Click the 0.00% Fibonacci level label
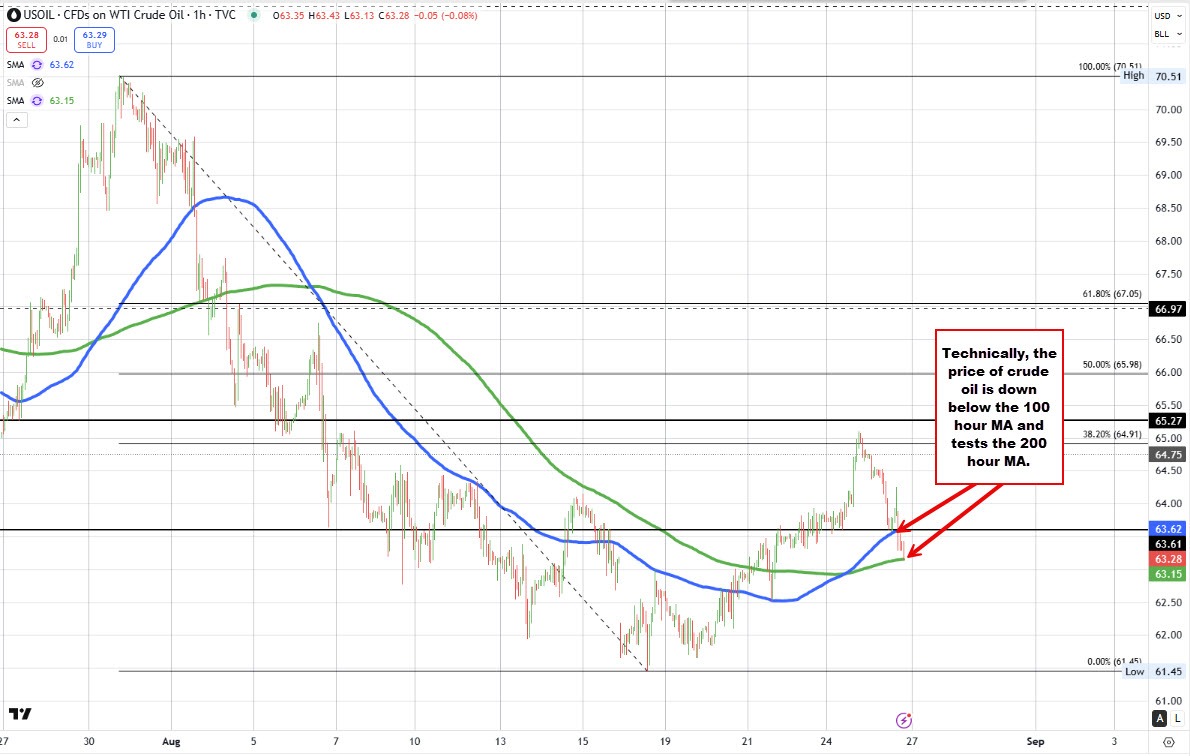The image size is (1190, 756). point(1114,662)
